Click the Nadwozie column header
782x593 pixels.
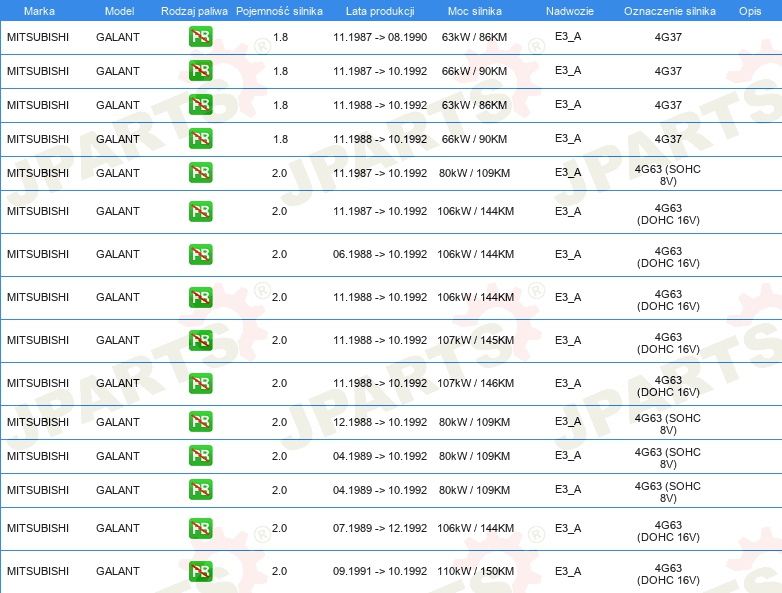[x=570, y=11]
